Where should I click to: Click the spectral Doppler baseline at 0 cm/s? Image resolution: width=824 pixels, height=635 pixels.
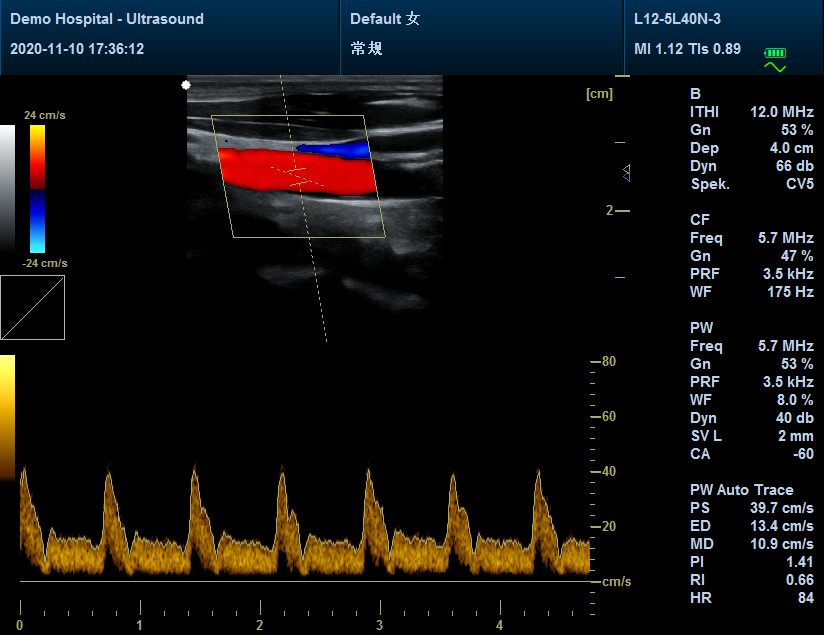tap(300, 581)
